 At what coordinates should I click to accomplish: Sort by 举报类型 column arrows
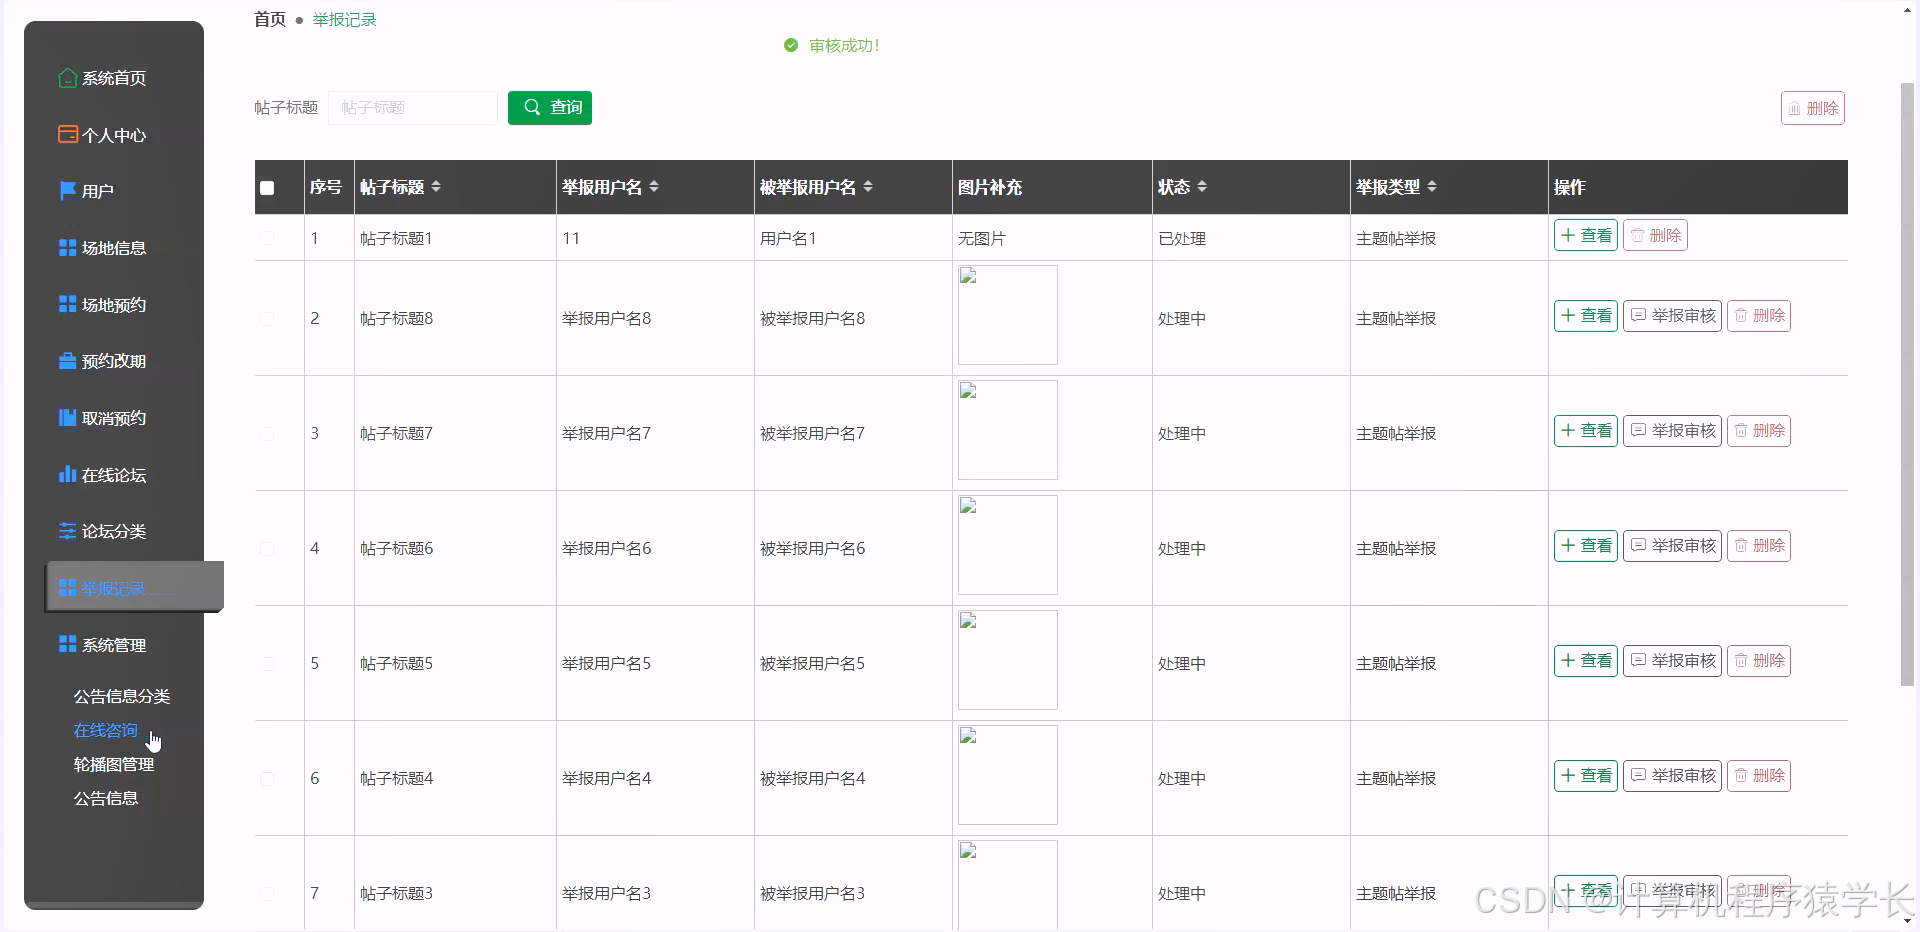1432,187
